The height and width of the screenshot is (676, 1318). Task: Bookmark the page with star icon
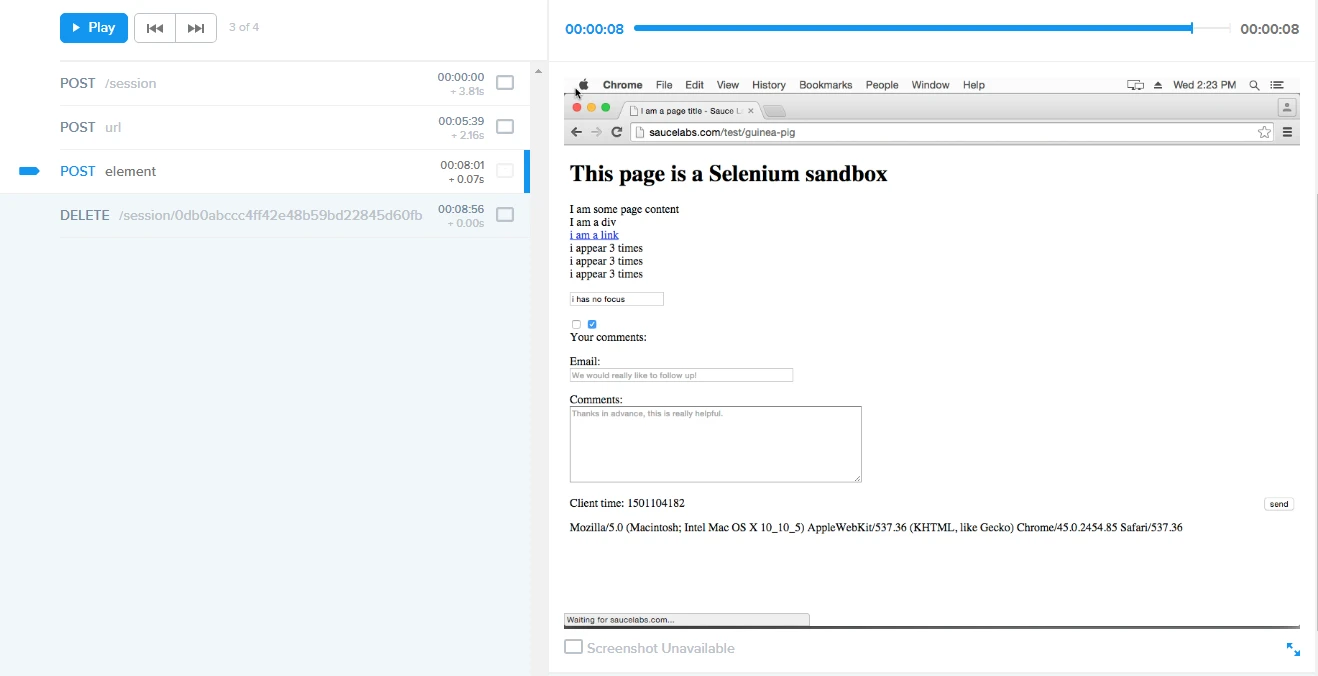tap(1264, 132)
